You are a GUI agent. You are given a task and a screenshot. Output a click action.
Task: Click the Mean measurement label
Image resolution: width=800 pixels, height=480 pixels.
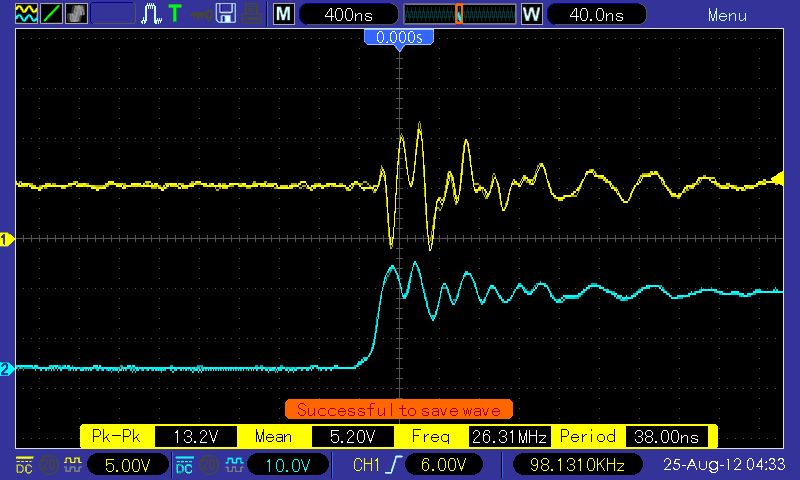coord(273,437)
